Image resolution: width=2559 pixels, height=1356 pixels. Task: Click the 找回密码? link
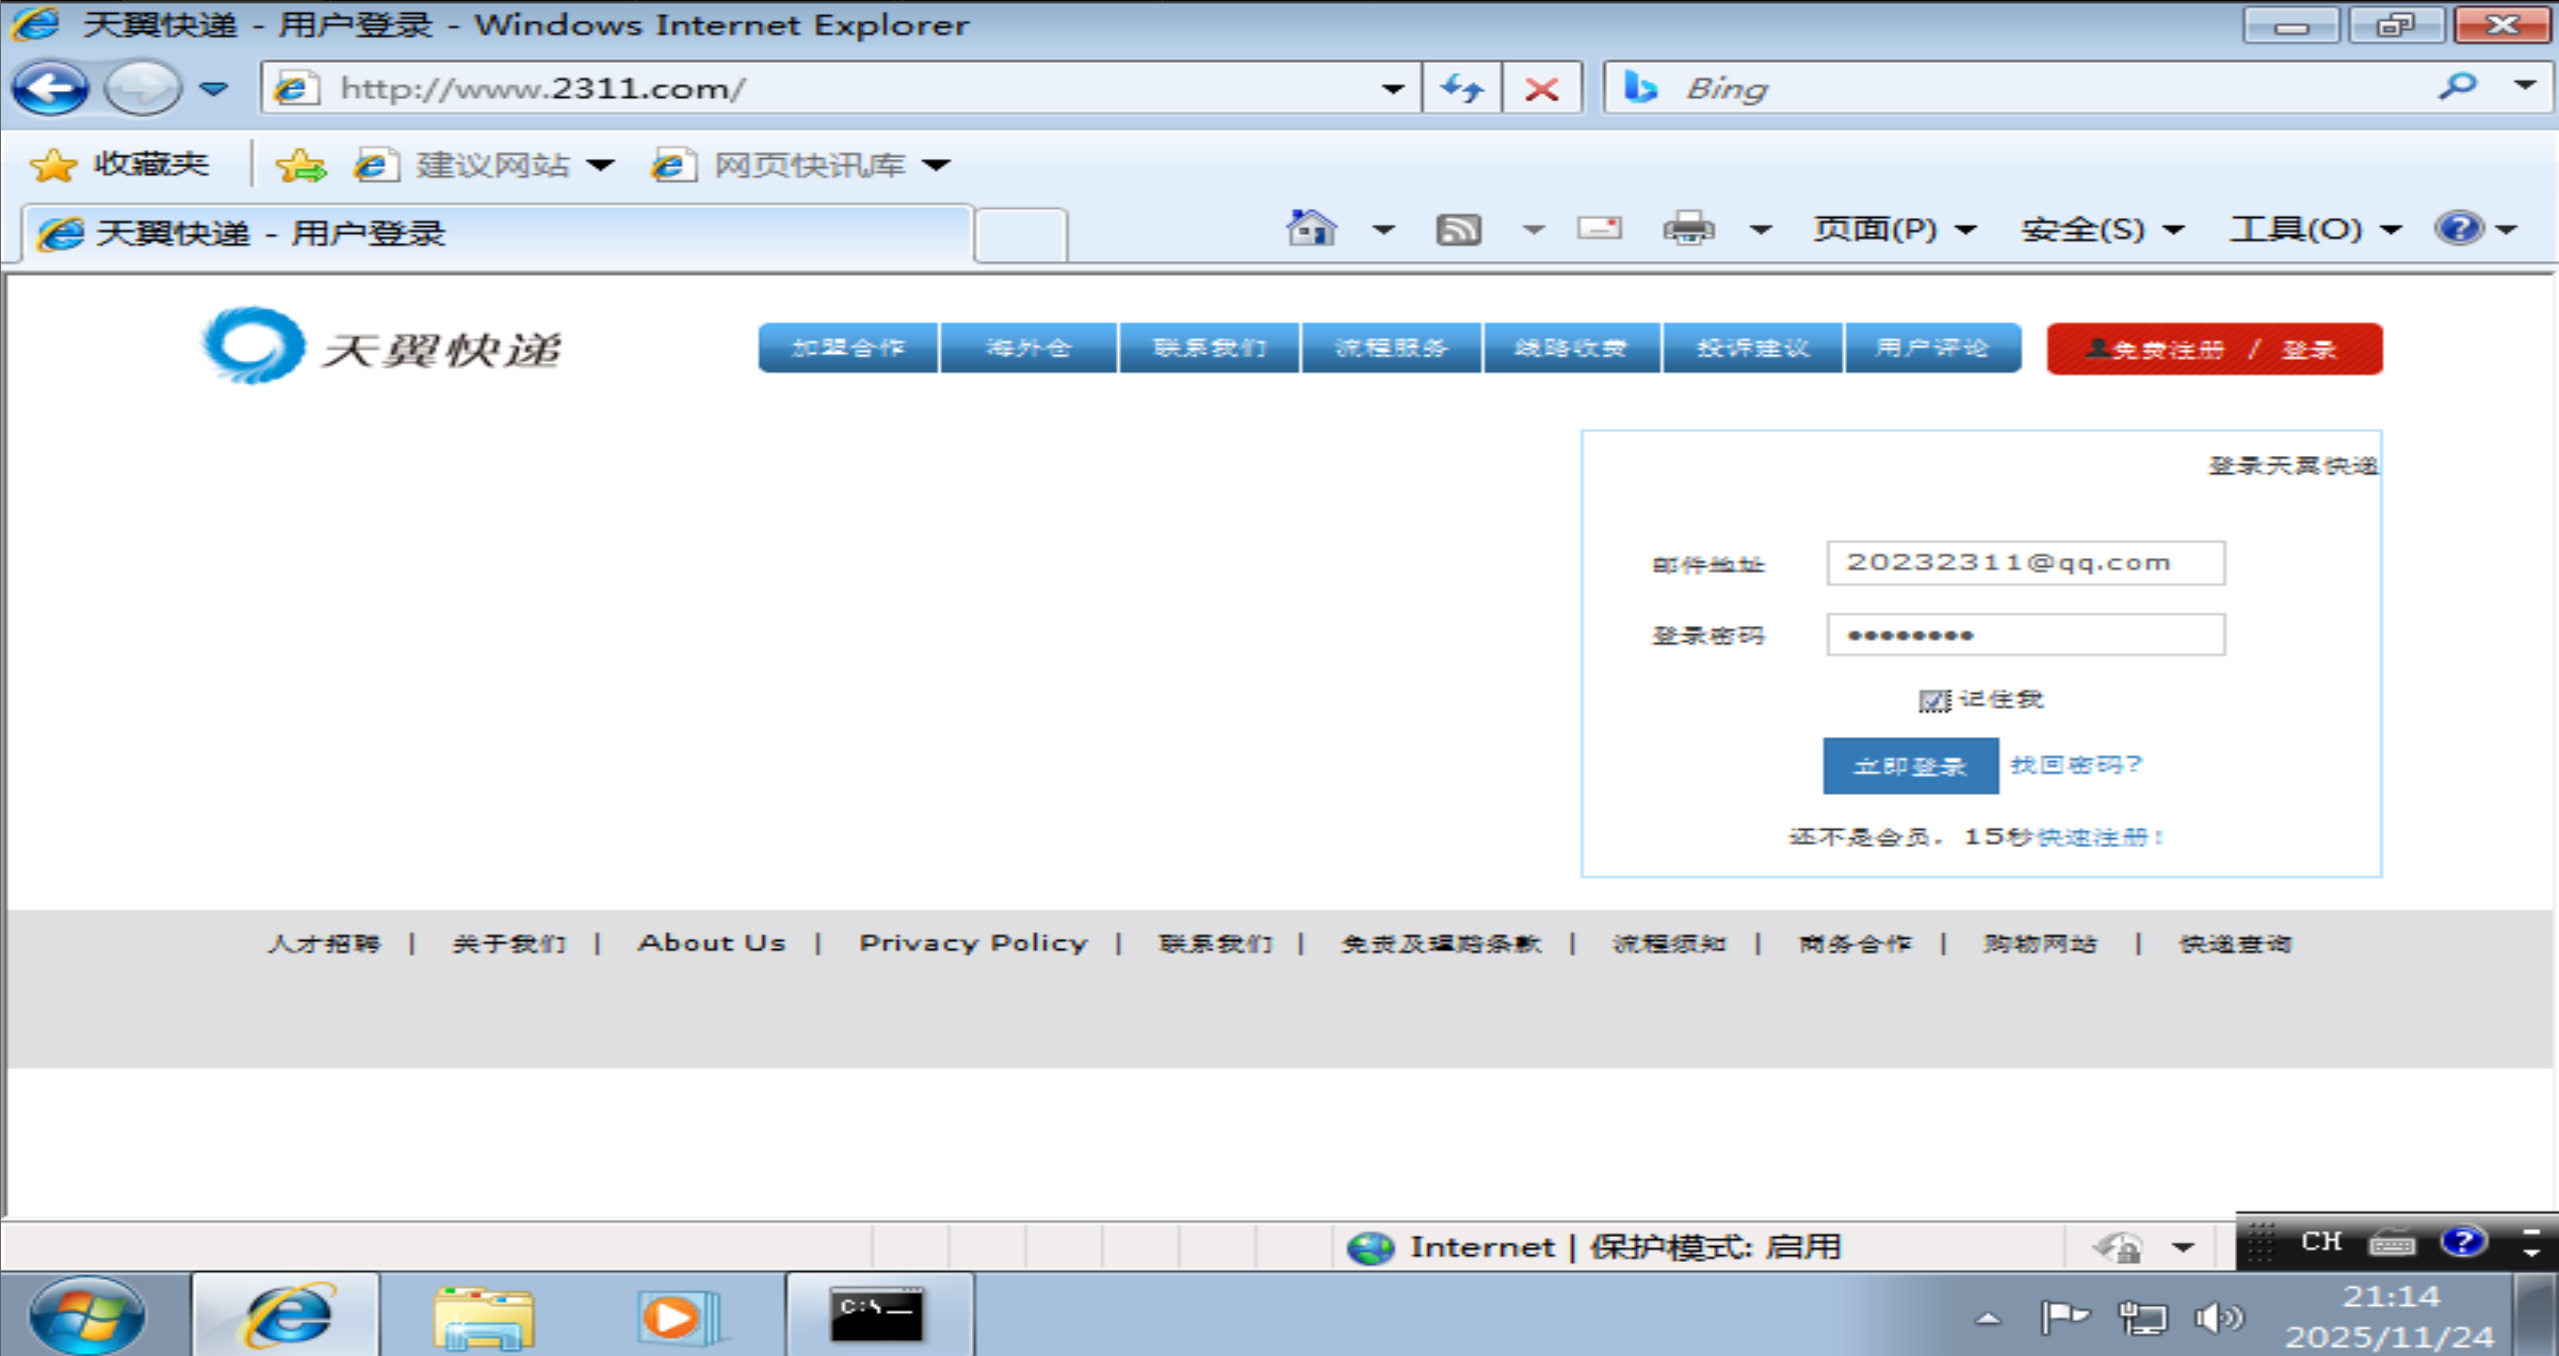click(2076, 765)
